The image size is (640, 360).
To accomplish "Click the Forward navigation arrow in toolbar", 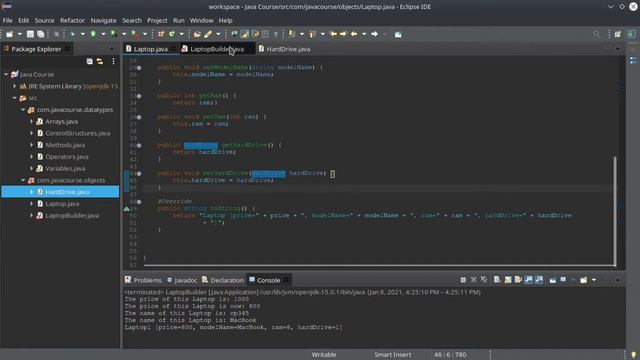I will pyautogui.click(x=374, y=34).
